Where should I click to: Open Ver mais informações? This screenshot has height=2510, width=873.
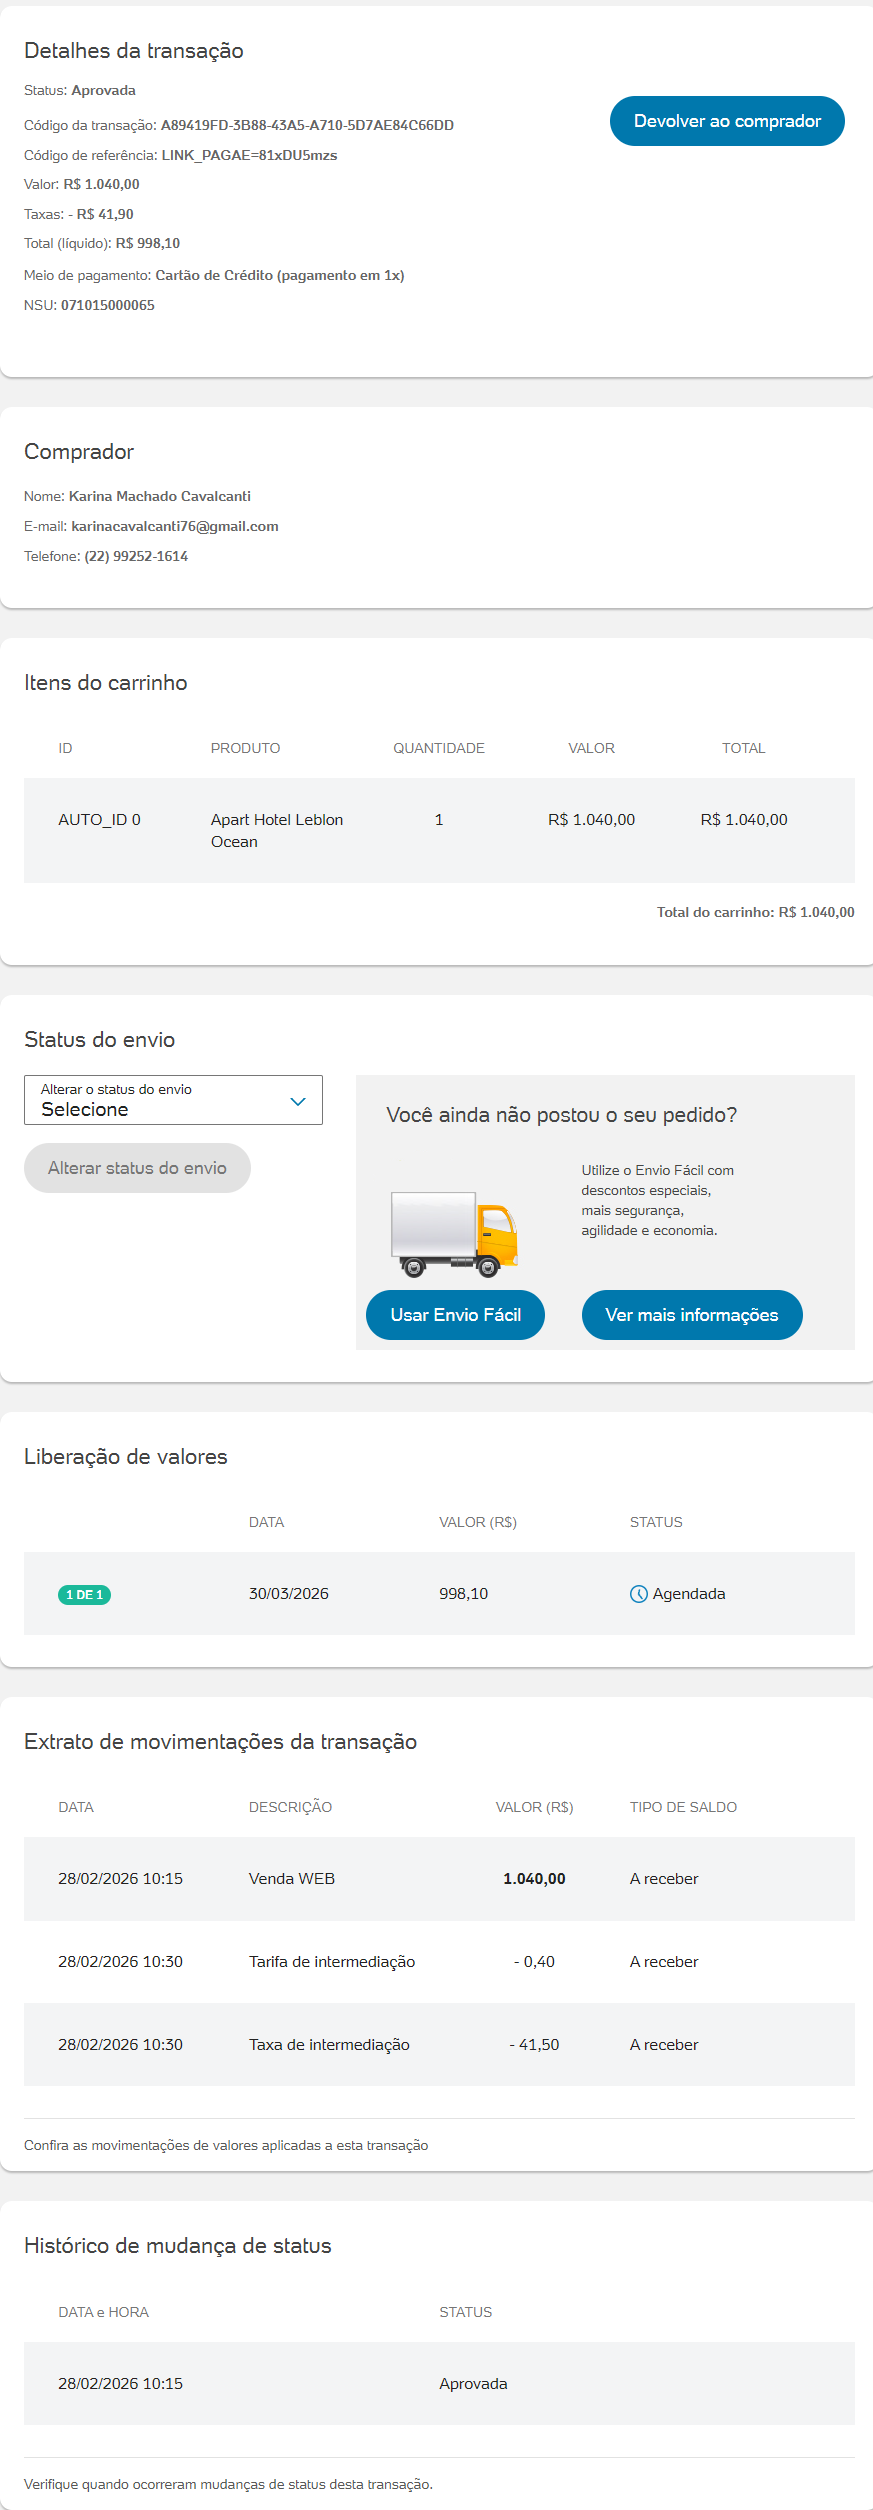(692, 1315)
